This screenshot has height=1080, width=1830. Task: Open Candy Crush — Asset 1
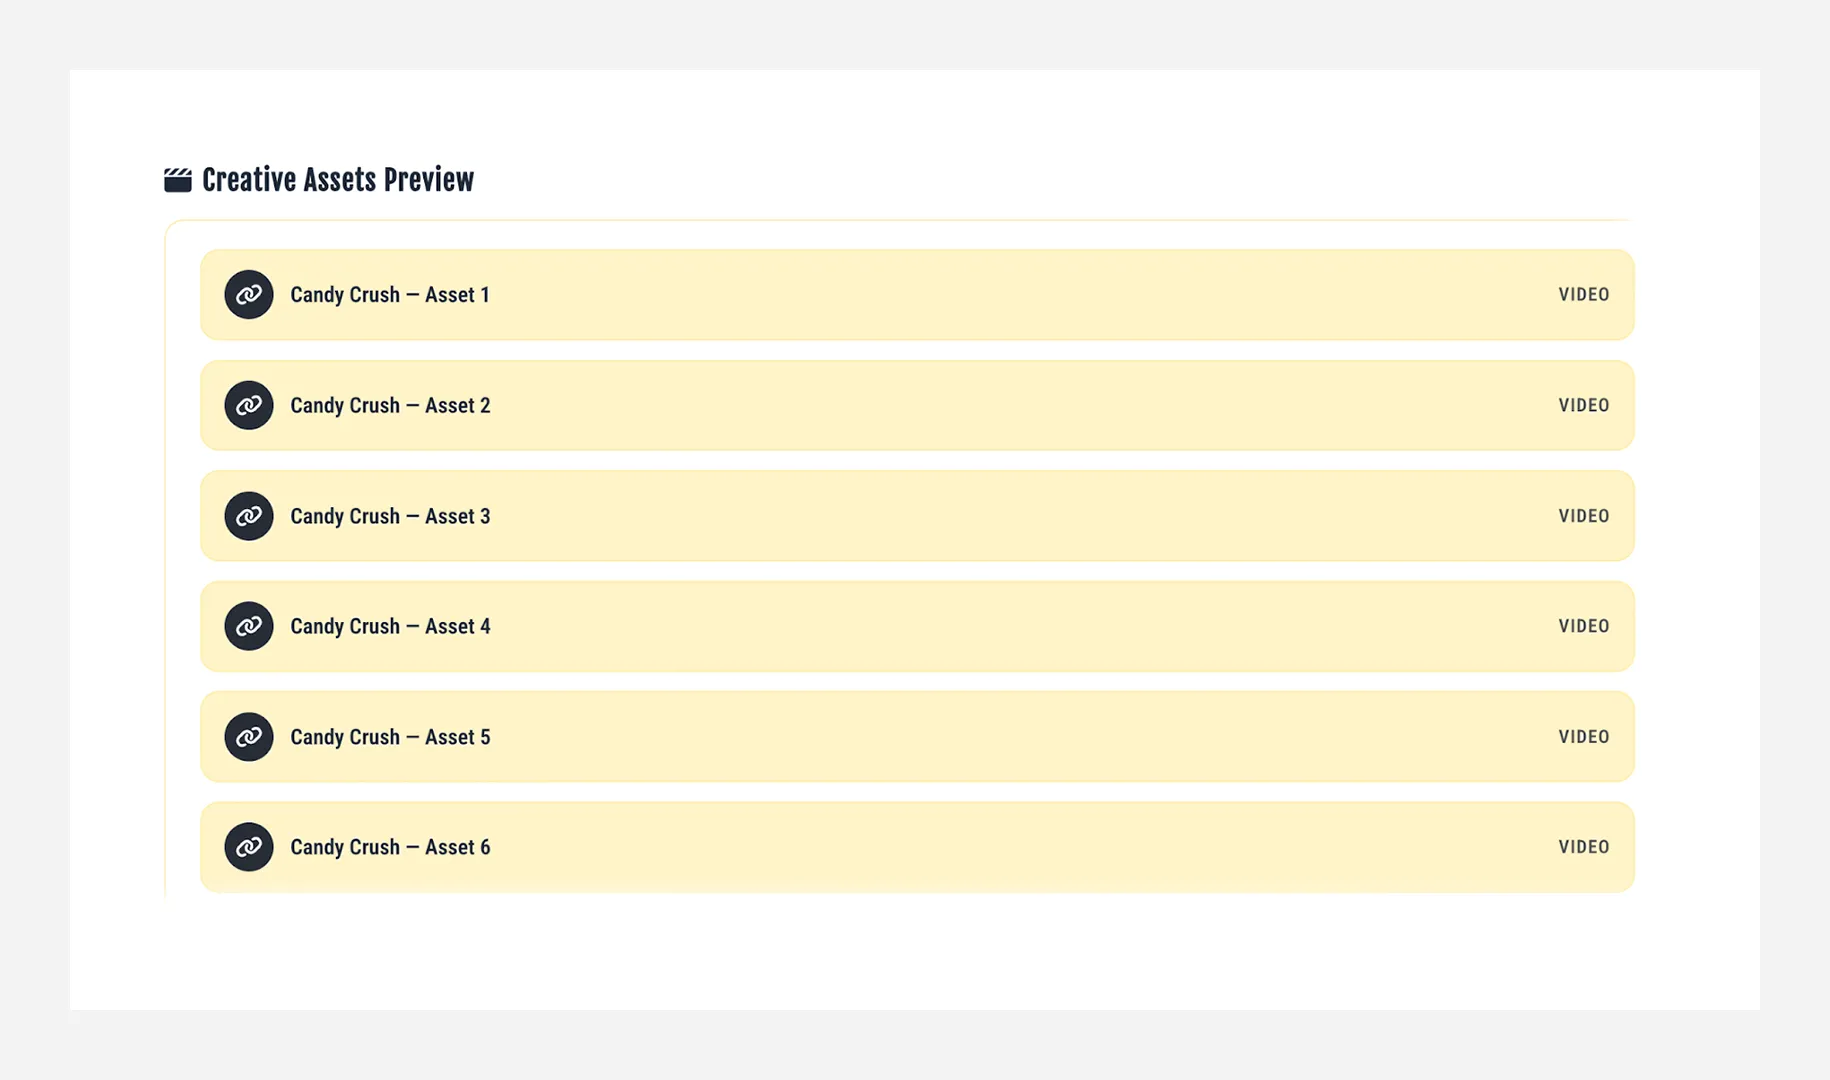tap(390, 294)
